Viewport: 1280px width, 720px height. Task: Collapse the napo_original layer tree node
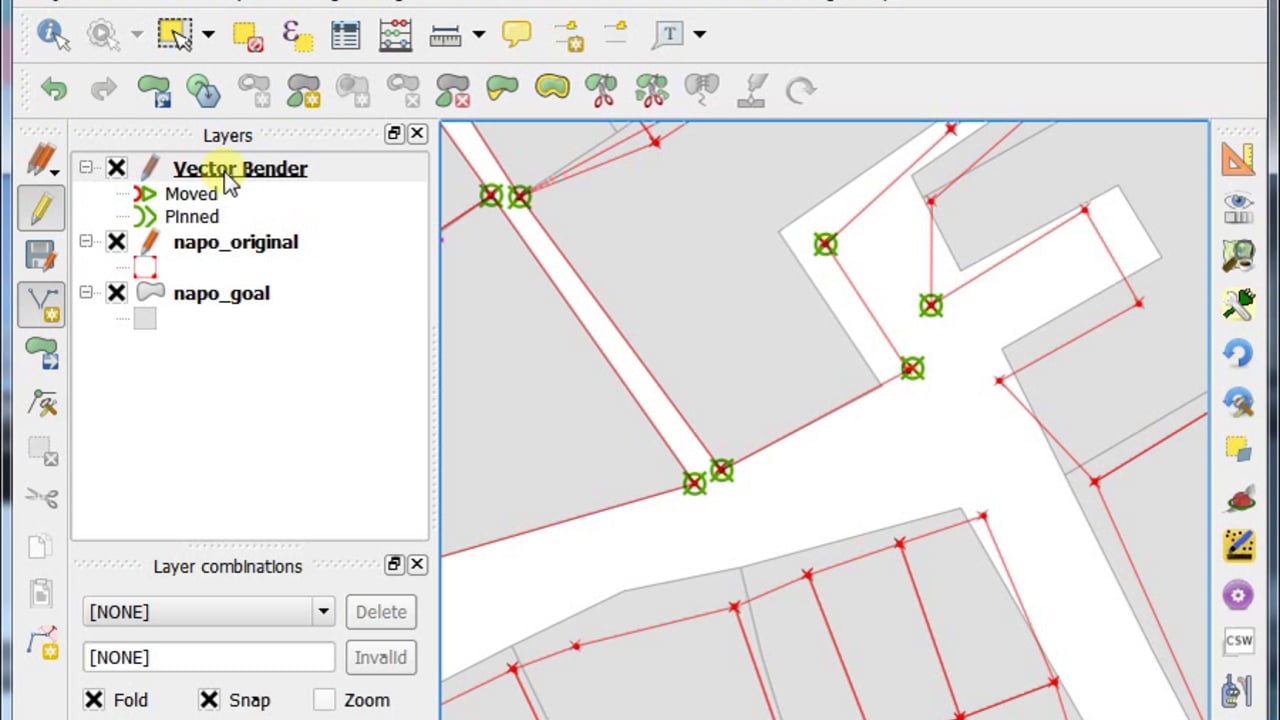tap(86, 242)
